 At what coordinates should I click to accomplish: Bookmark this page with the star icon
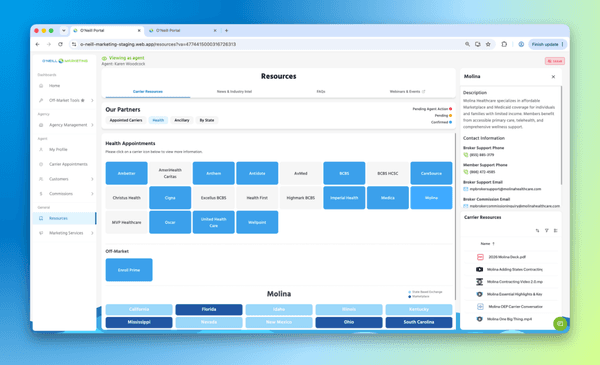488,44
